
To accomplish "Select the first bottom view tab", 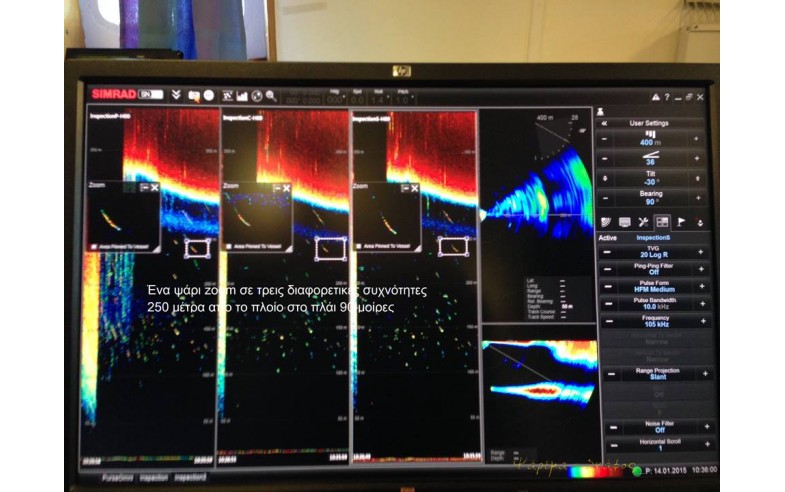I will 117,478.
